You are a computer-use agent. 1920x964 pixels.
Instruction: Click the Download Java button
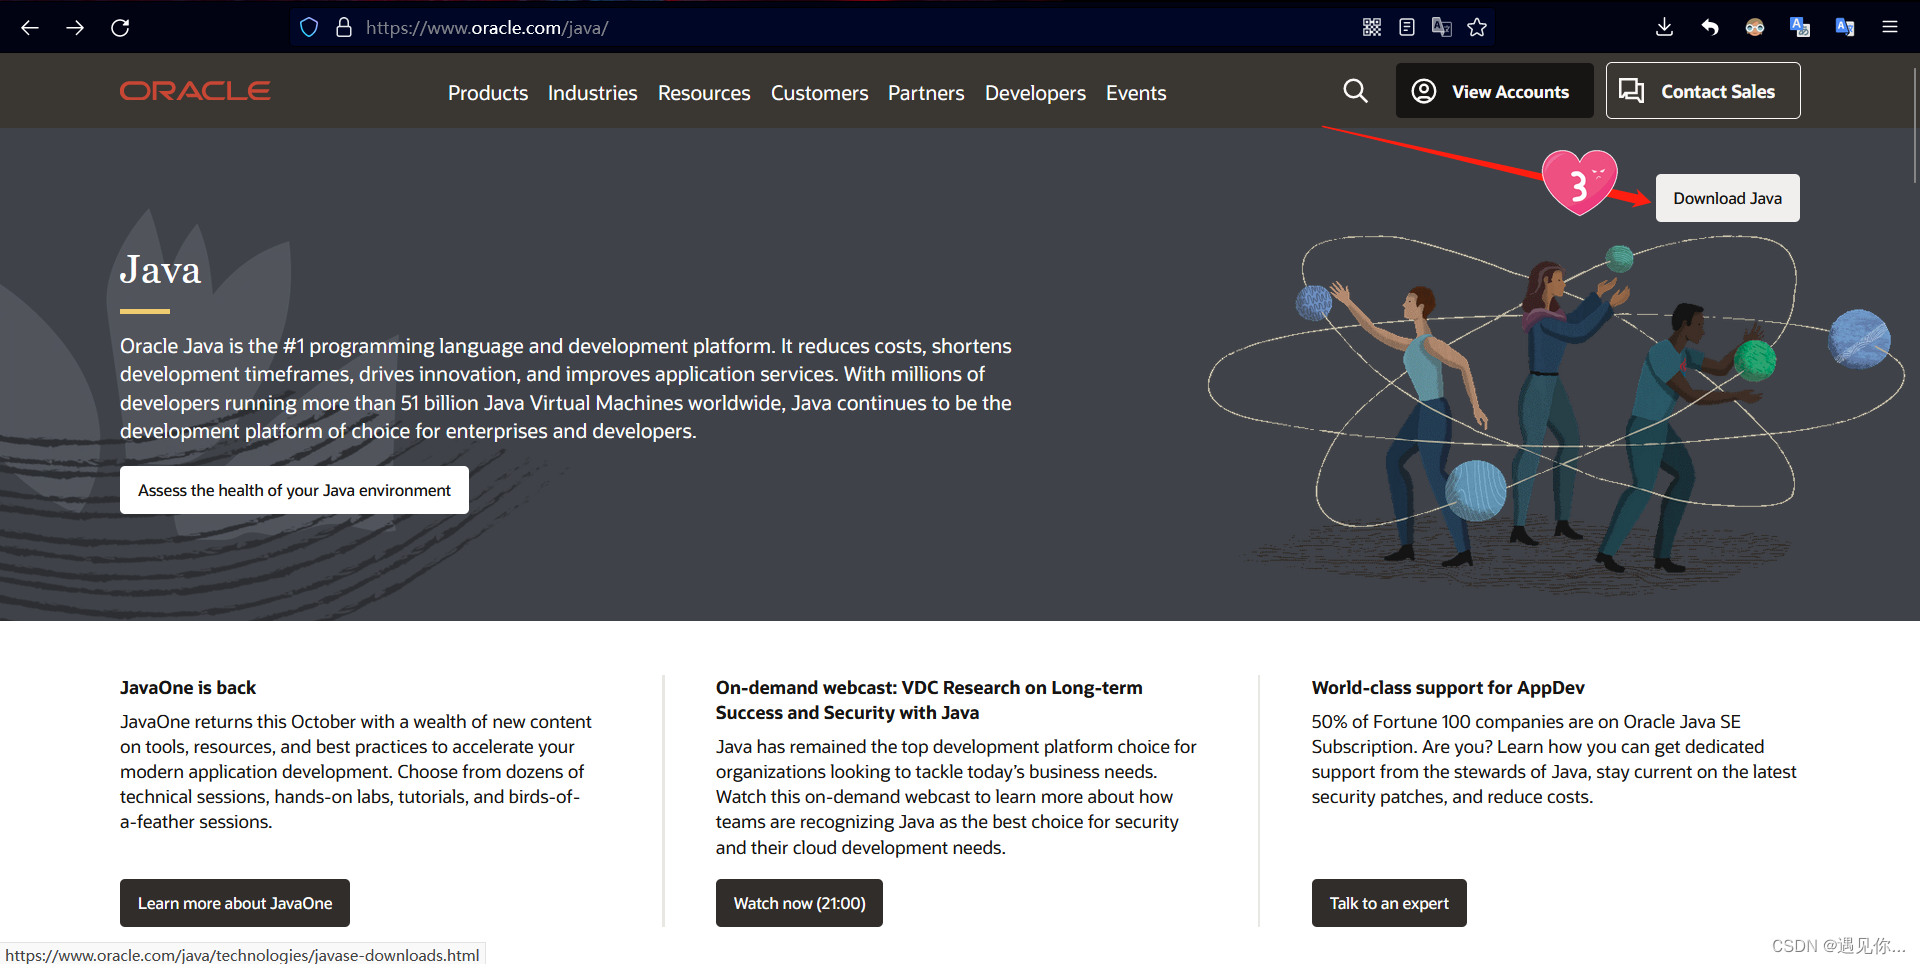[x=1727, y=198]
